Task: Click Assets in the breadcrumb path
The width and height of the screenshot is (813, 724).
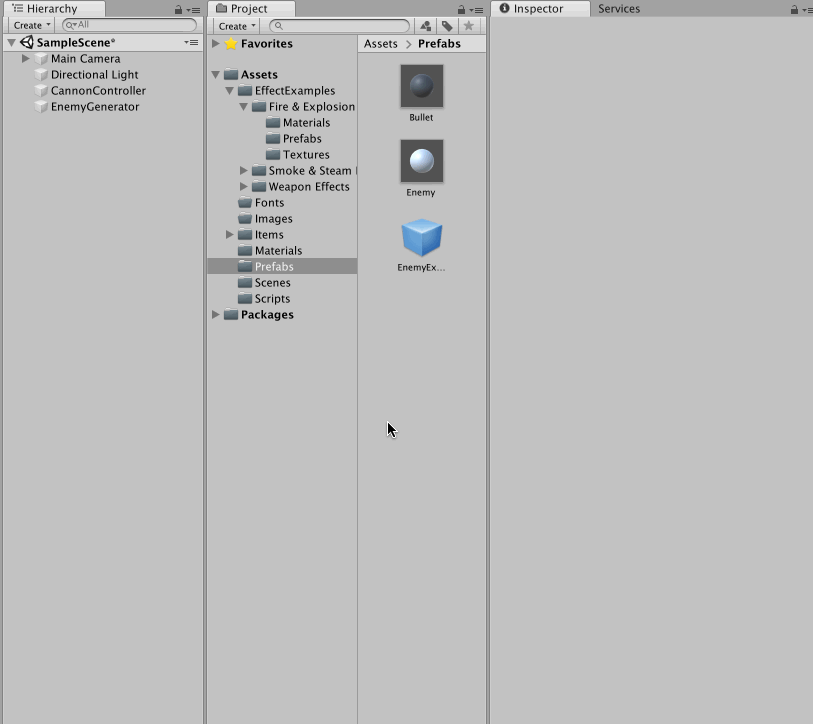Action: (x=380, y=43)
